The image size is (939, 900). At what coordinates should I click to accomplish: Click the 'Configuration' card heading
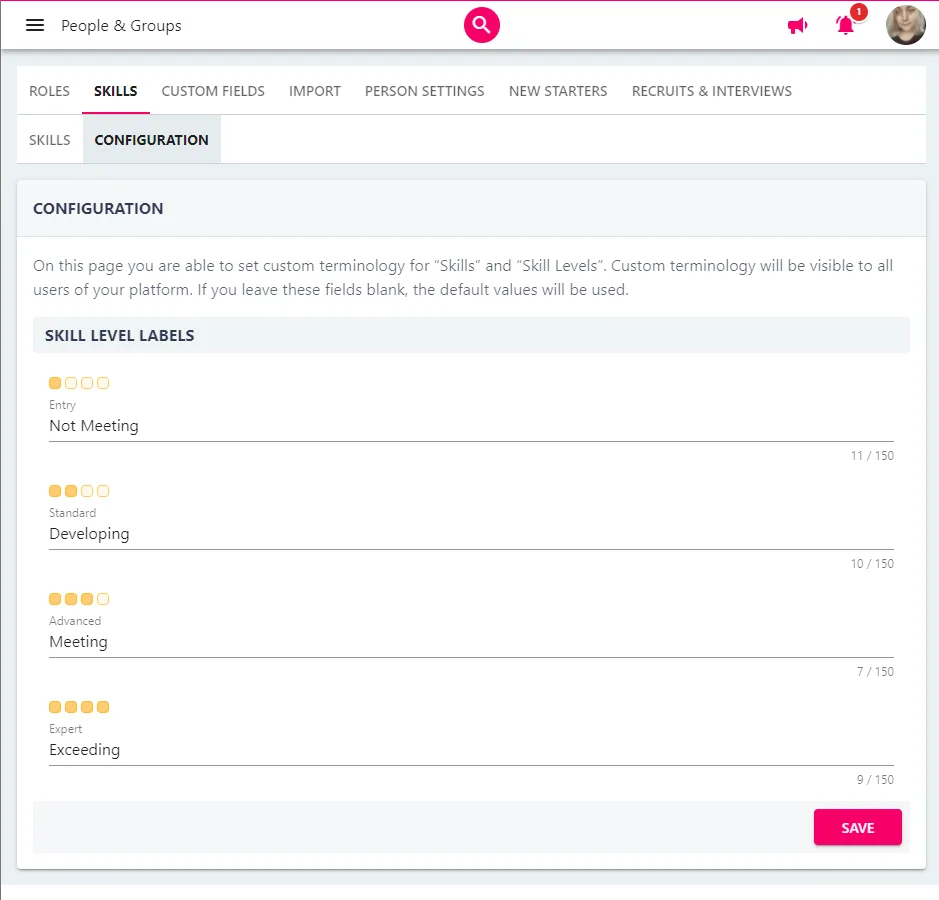click(x=98, y=208)
